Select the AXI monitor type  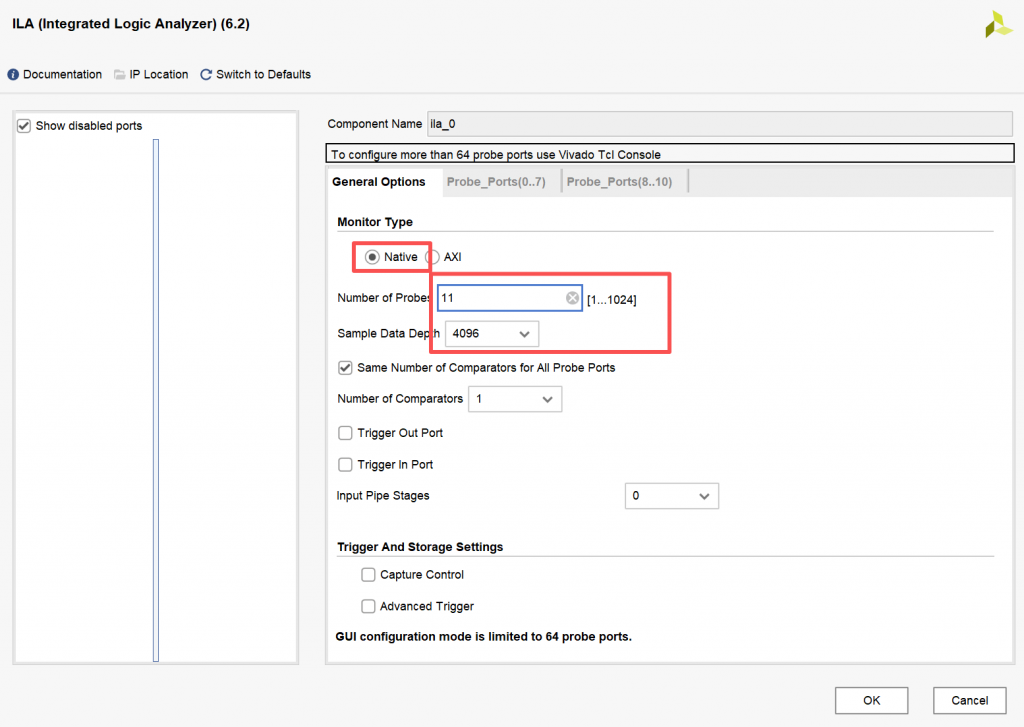pos(433,257)
